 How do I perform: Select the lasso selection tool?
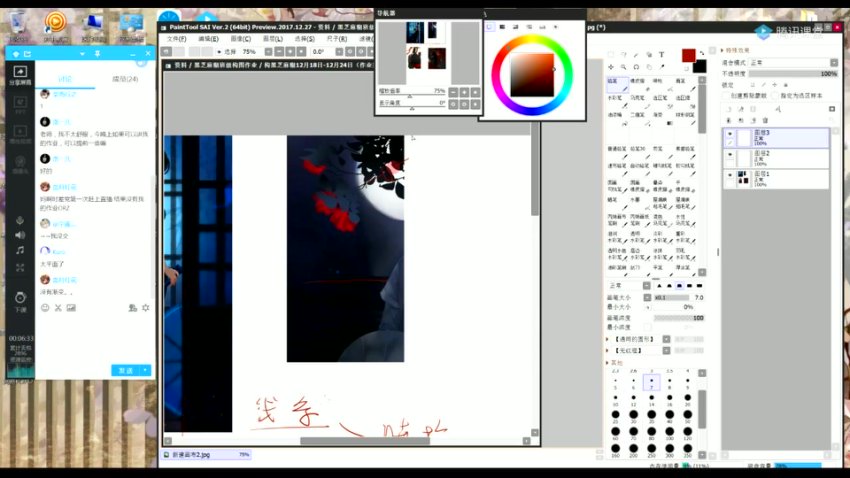point(624,54)
